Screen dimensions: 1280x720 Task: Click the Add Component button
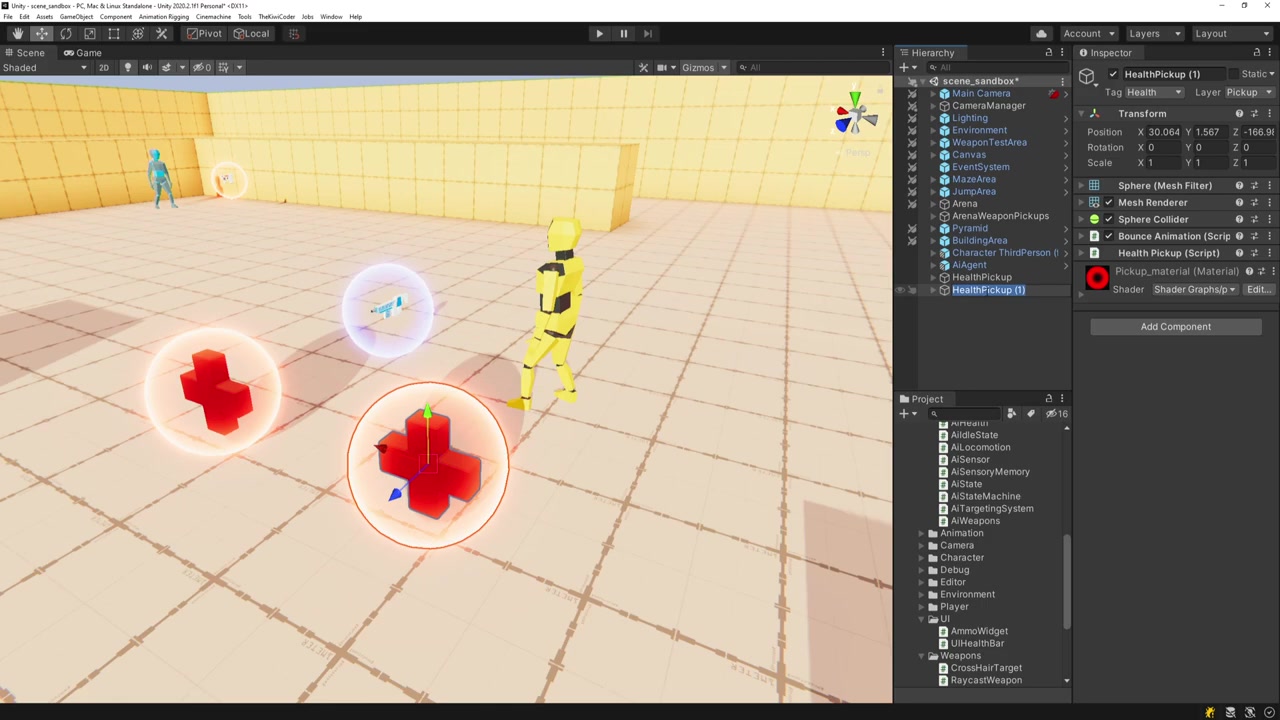[1175, 327]
